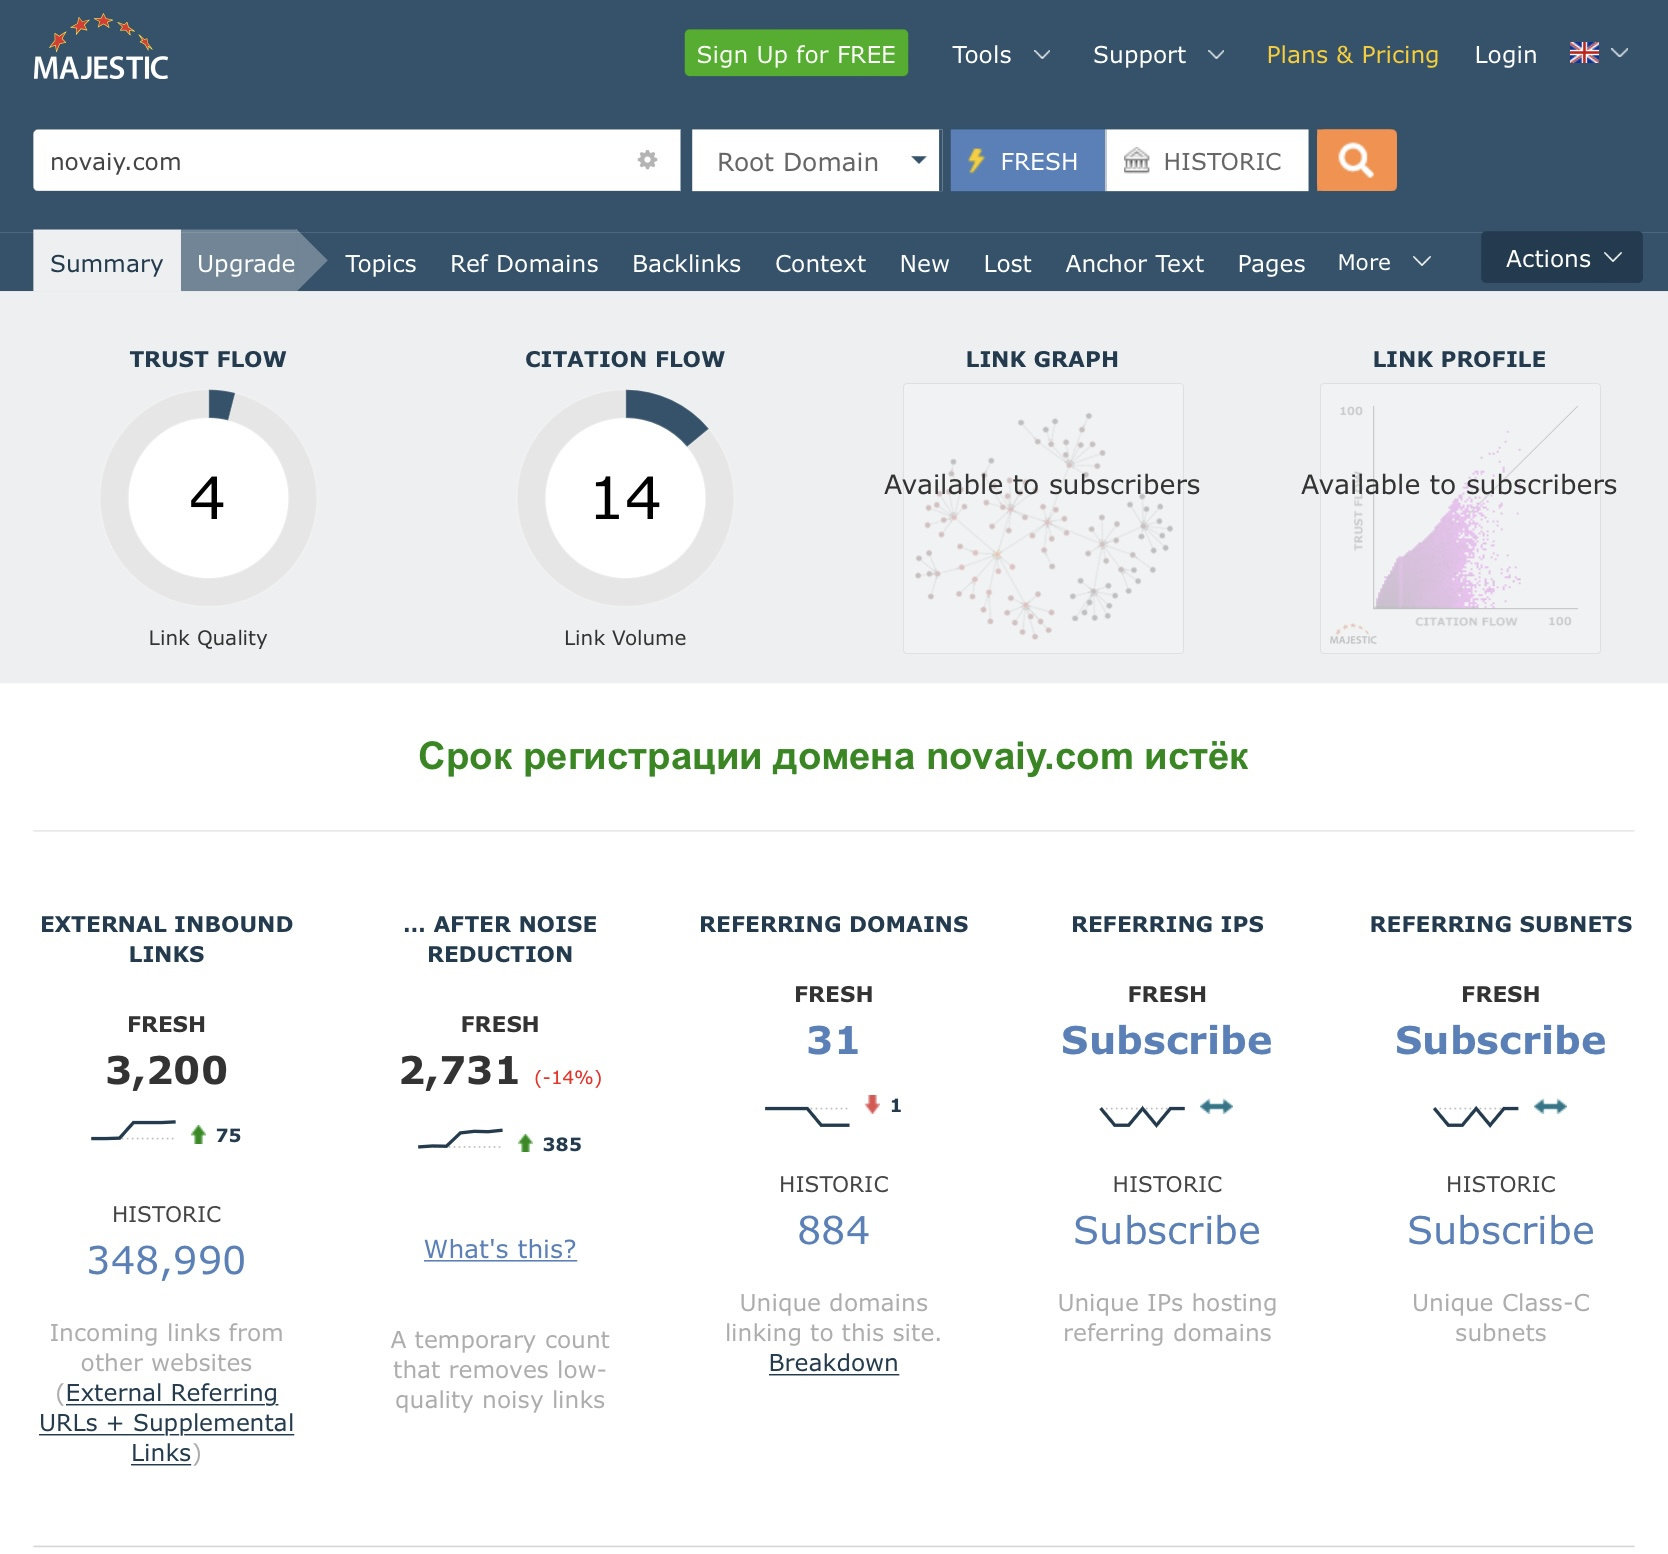The height and width of the screenshot is (1554, 1668).
Task: Click the referring IPs double-arrow icon
Action: [1216, 1106]
